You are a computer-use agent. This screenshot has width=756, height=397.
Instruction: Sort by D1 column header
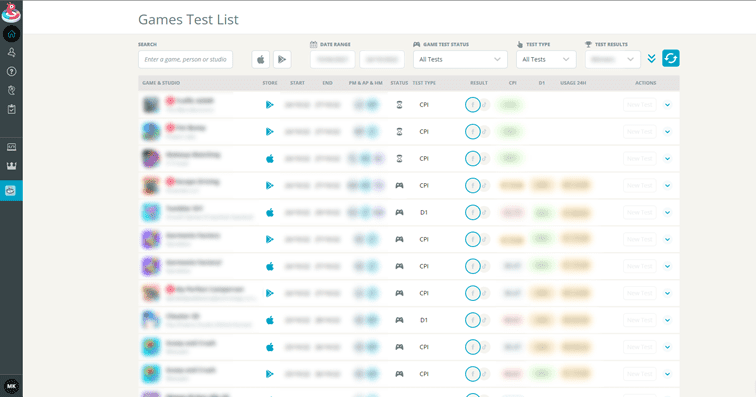pyautogui.click(x=542, y=83)
